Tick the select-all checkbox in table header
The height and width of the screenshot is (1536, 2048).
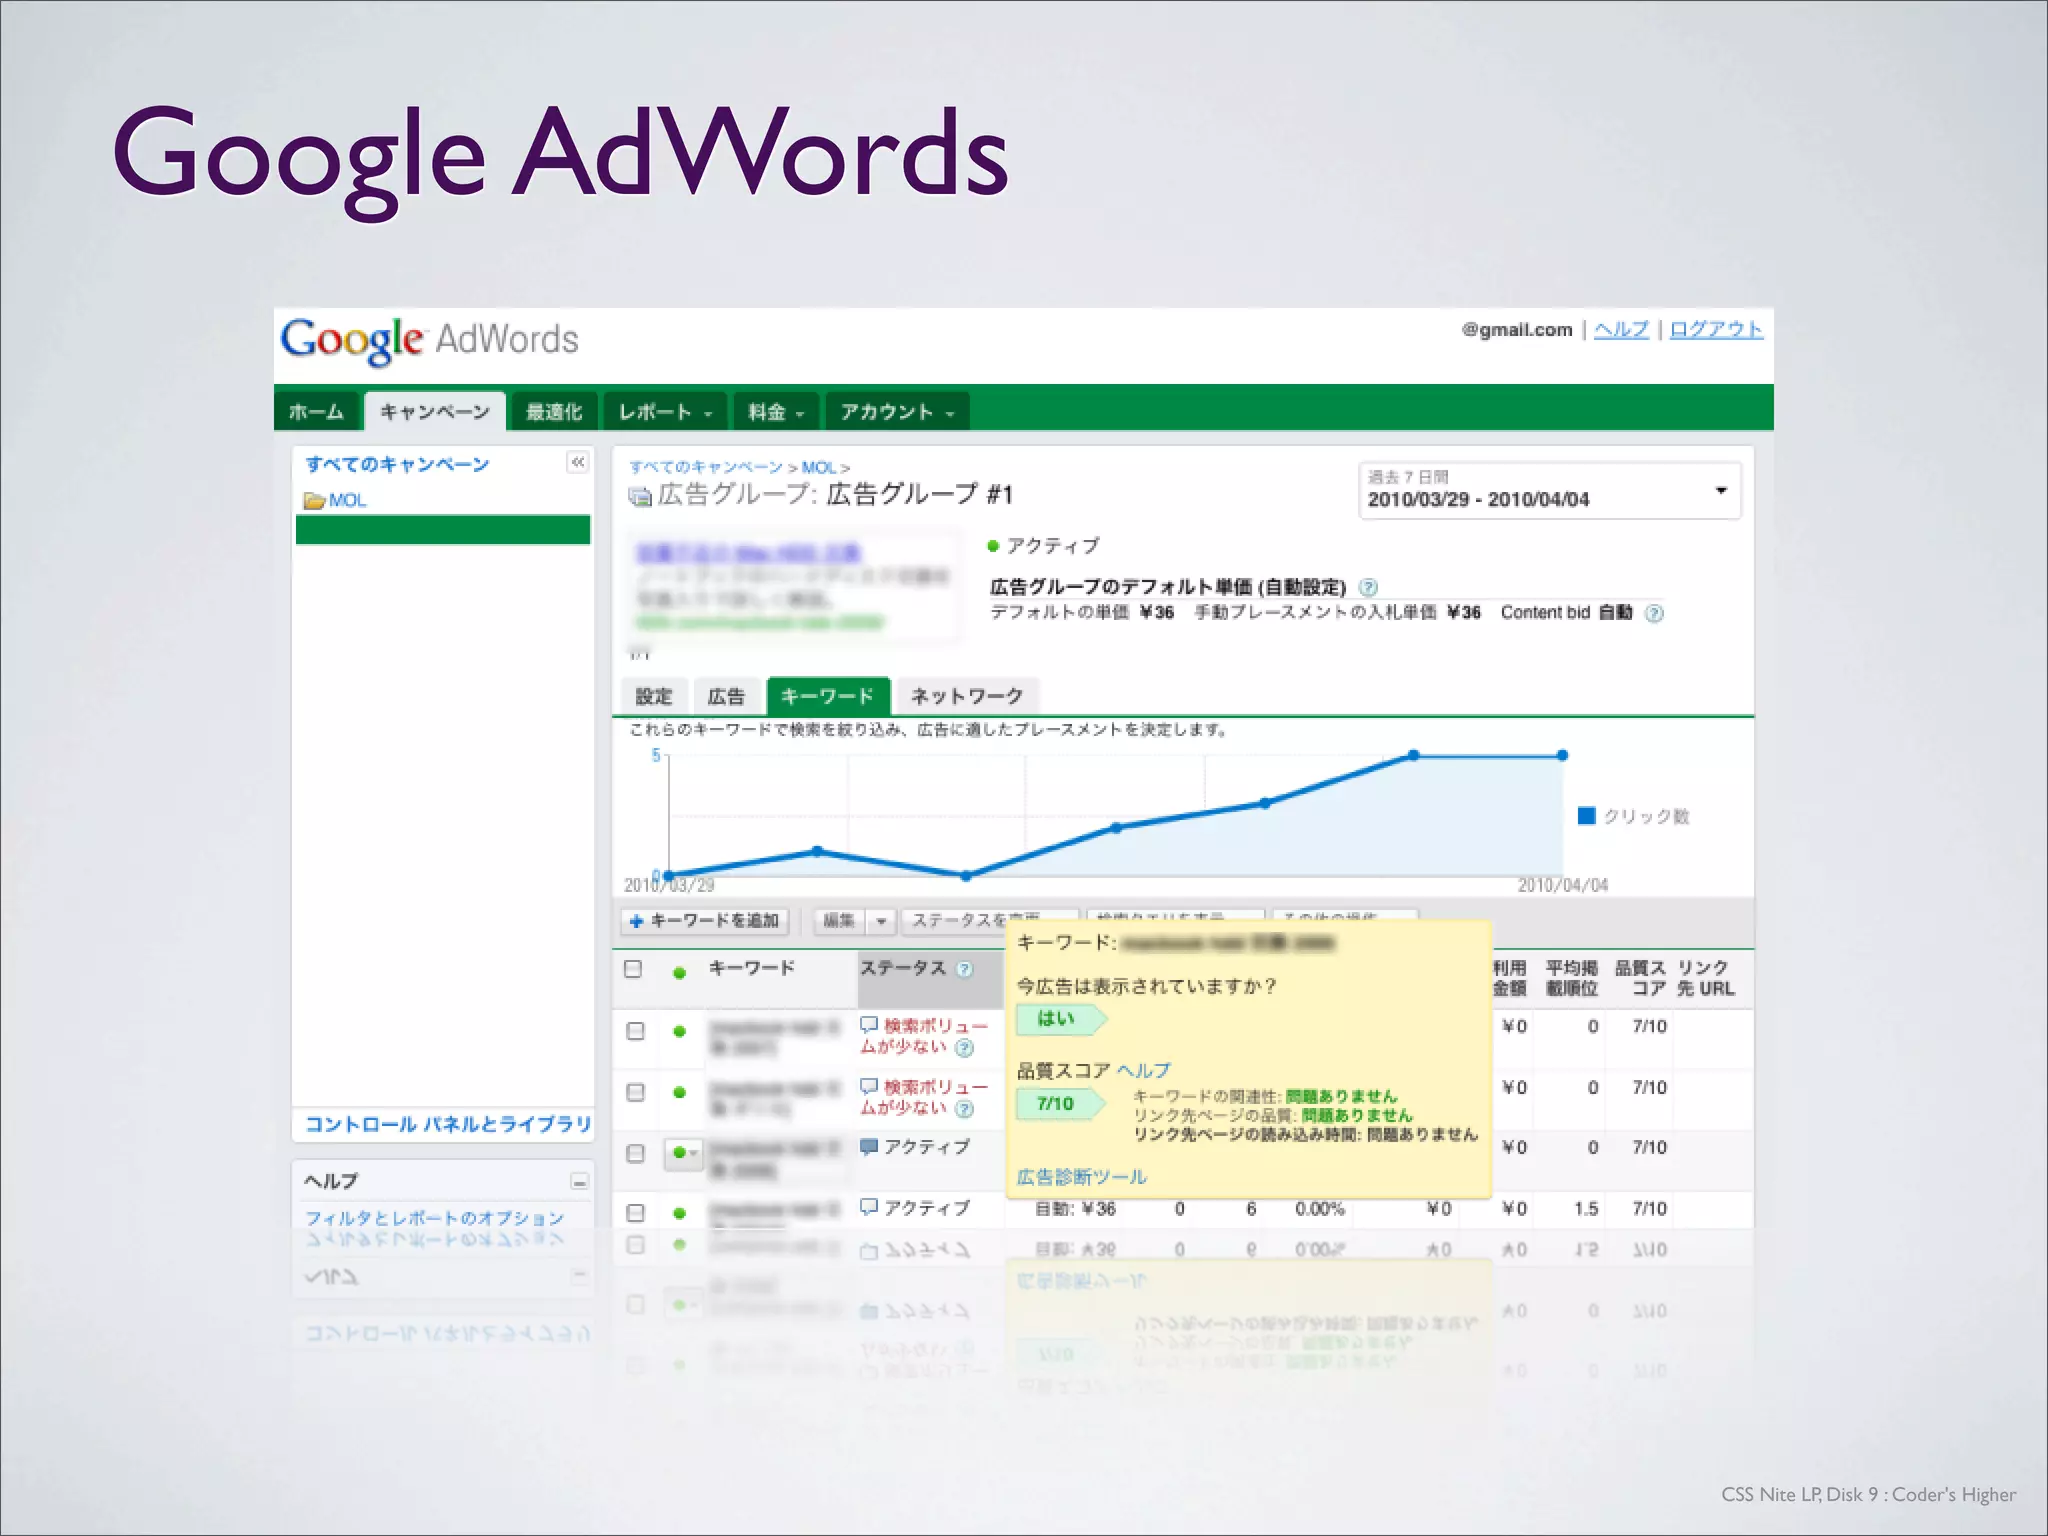tap(633, 969)
